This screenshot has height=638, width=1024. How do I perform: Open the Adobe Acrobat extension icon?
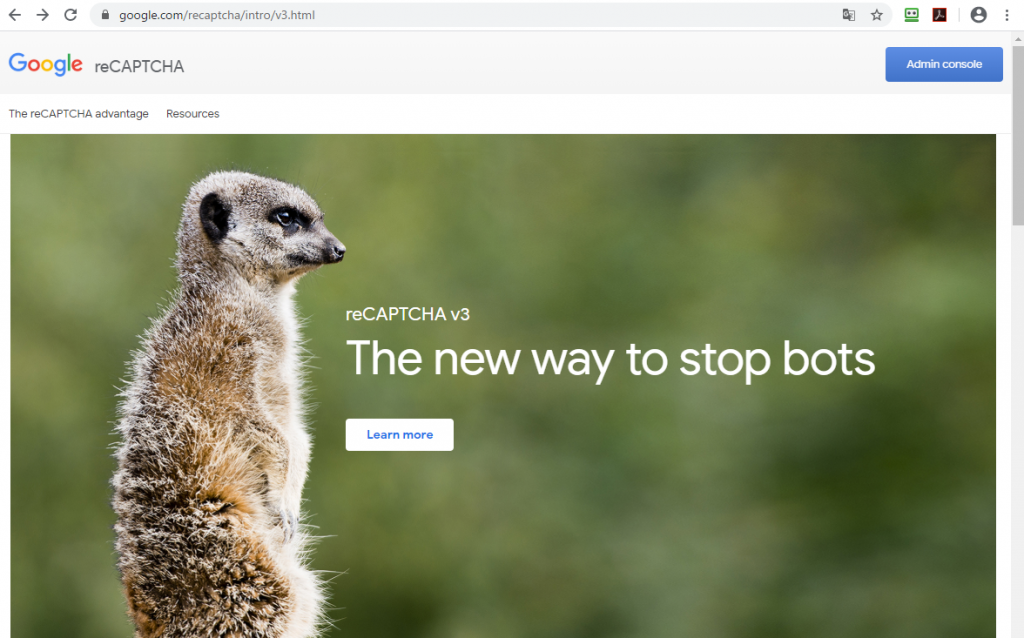click(x=939, y=14)
